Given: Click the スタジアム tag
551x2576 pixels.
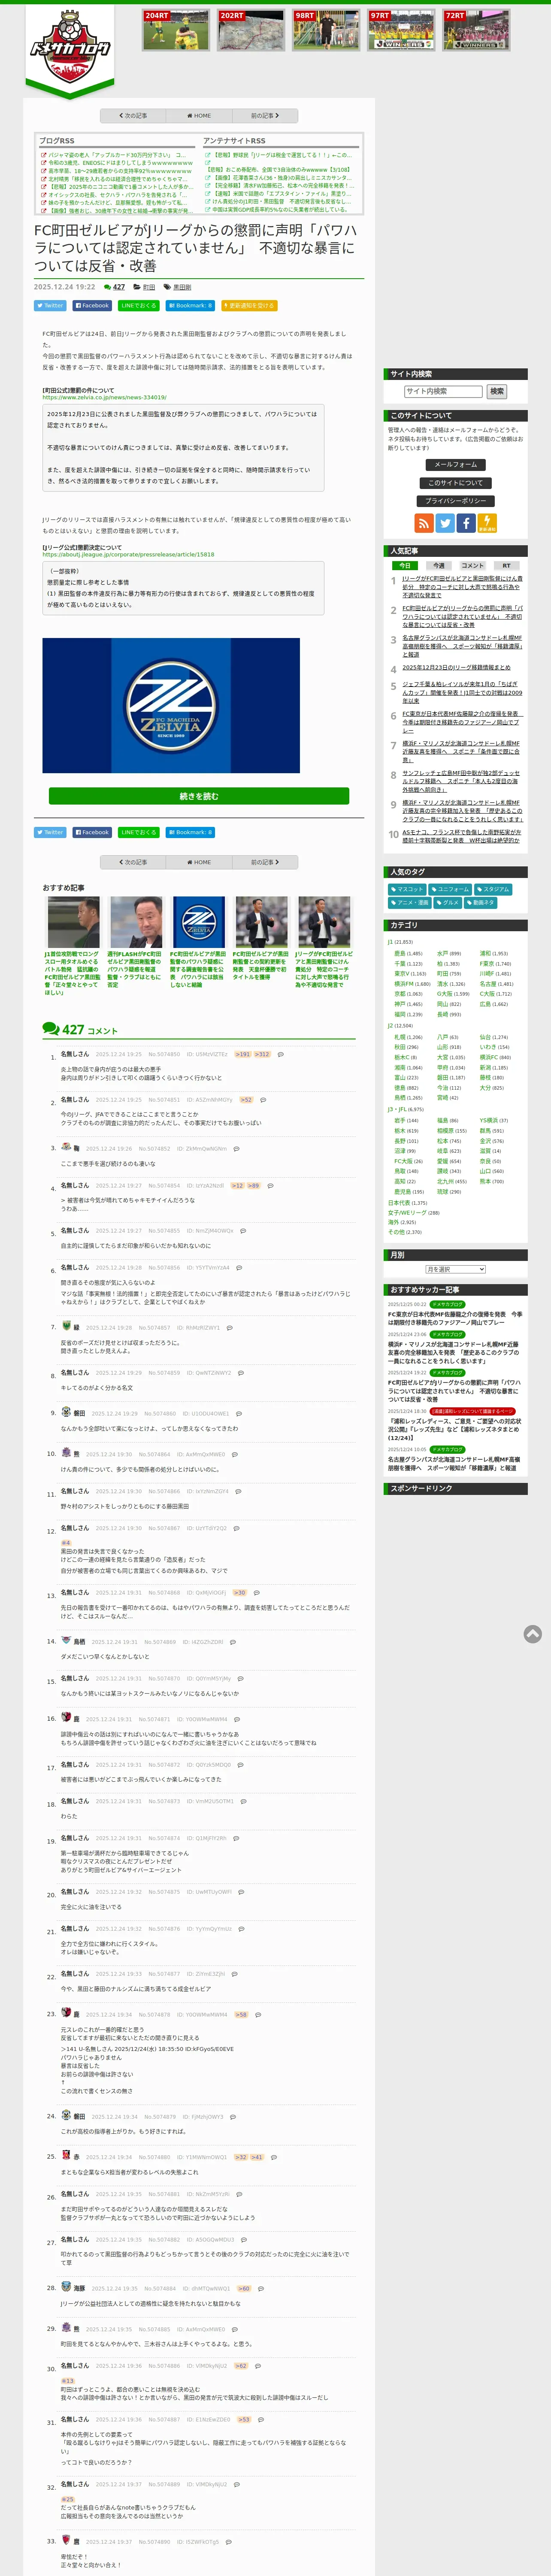Looking at the screenshot, I should click(494, 889).
